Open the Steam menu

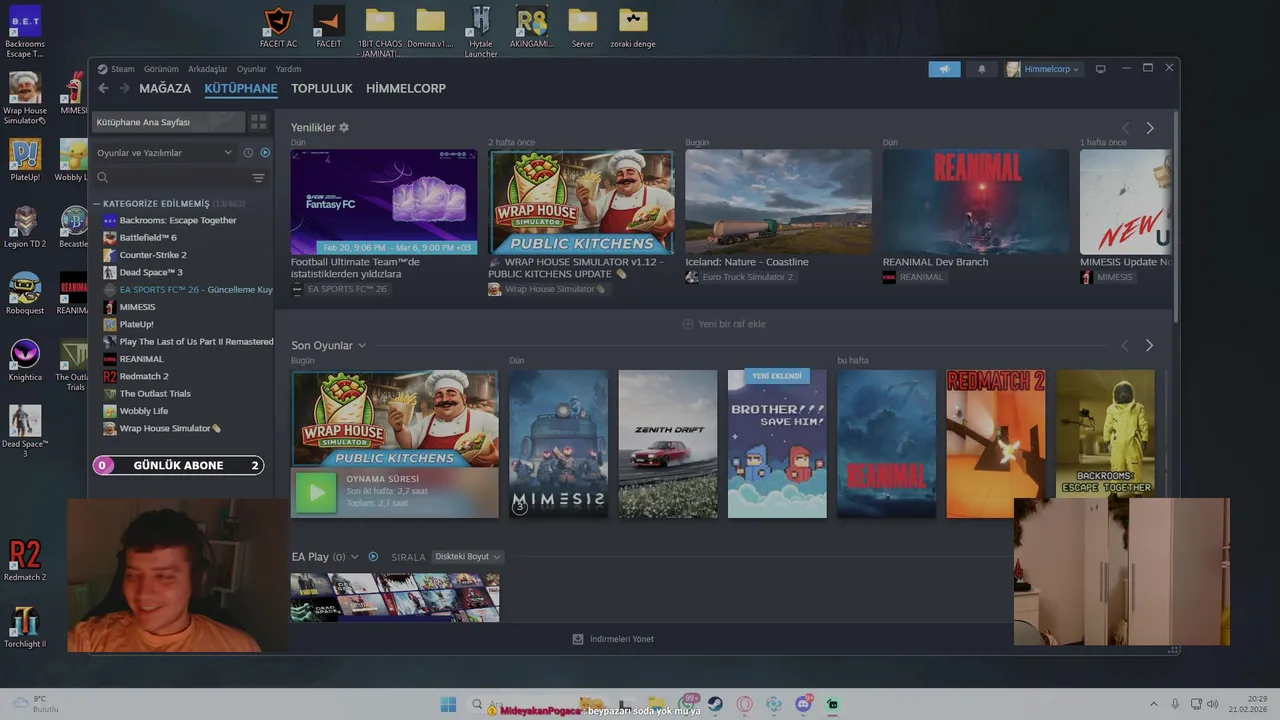[122, 69]
